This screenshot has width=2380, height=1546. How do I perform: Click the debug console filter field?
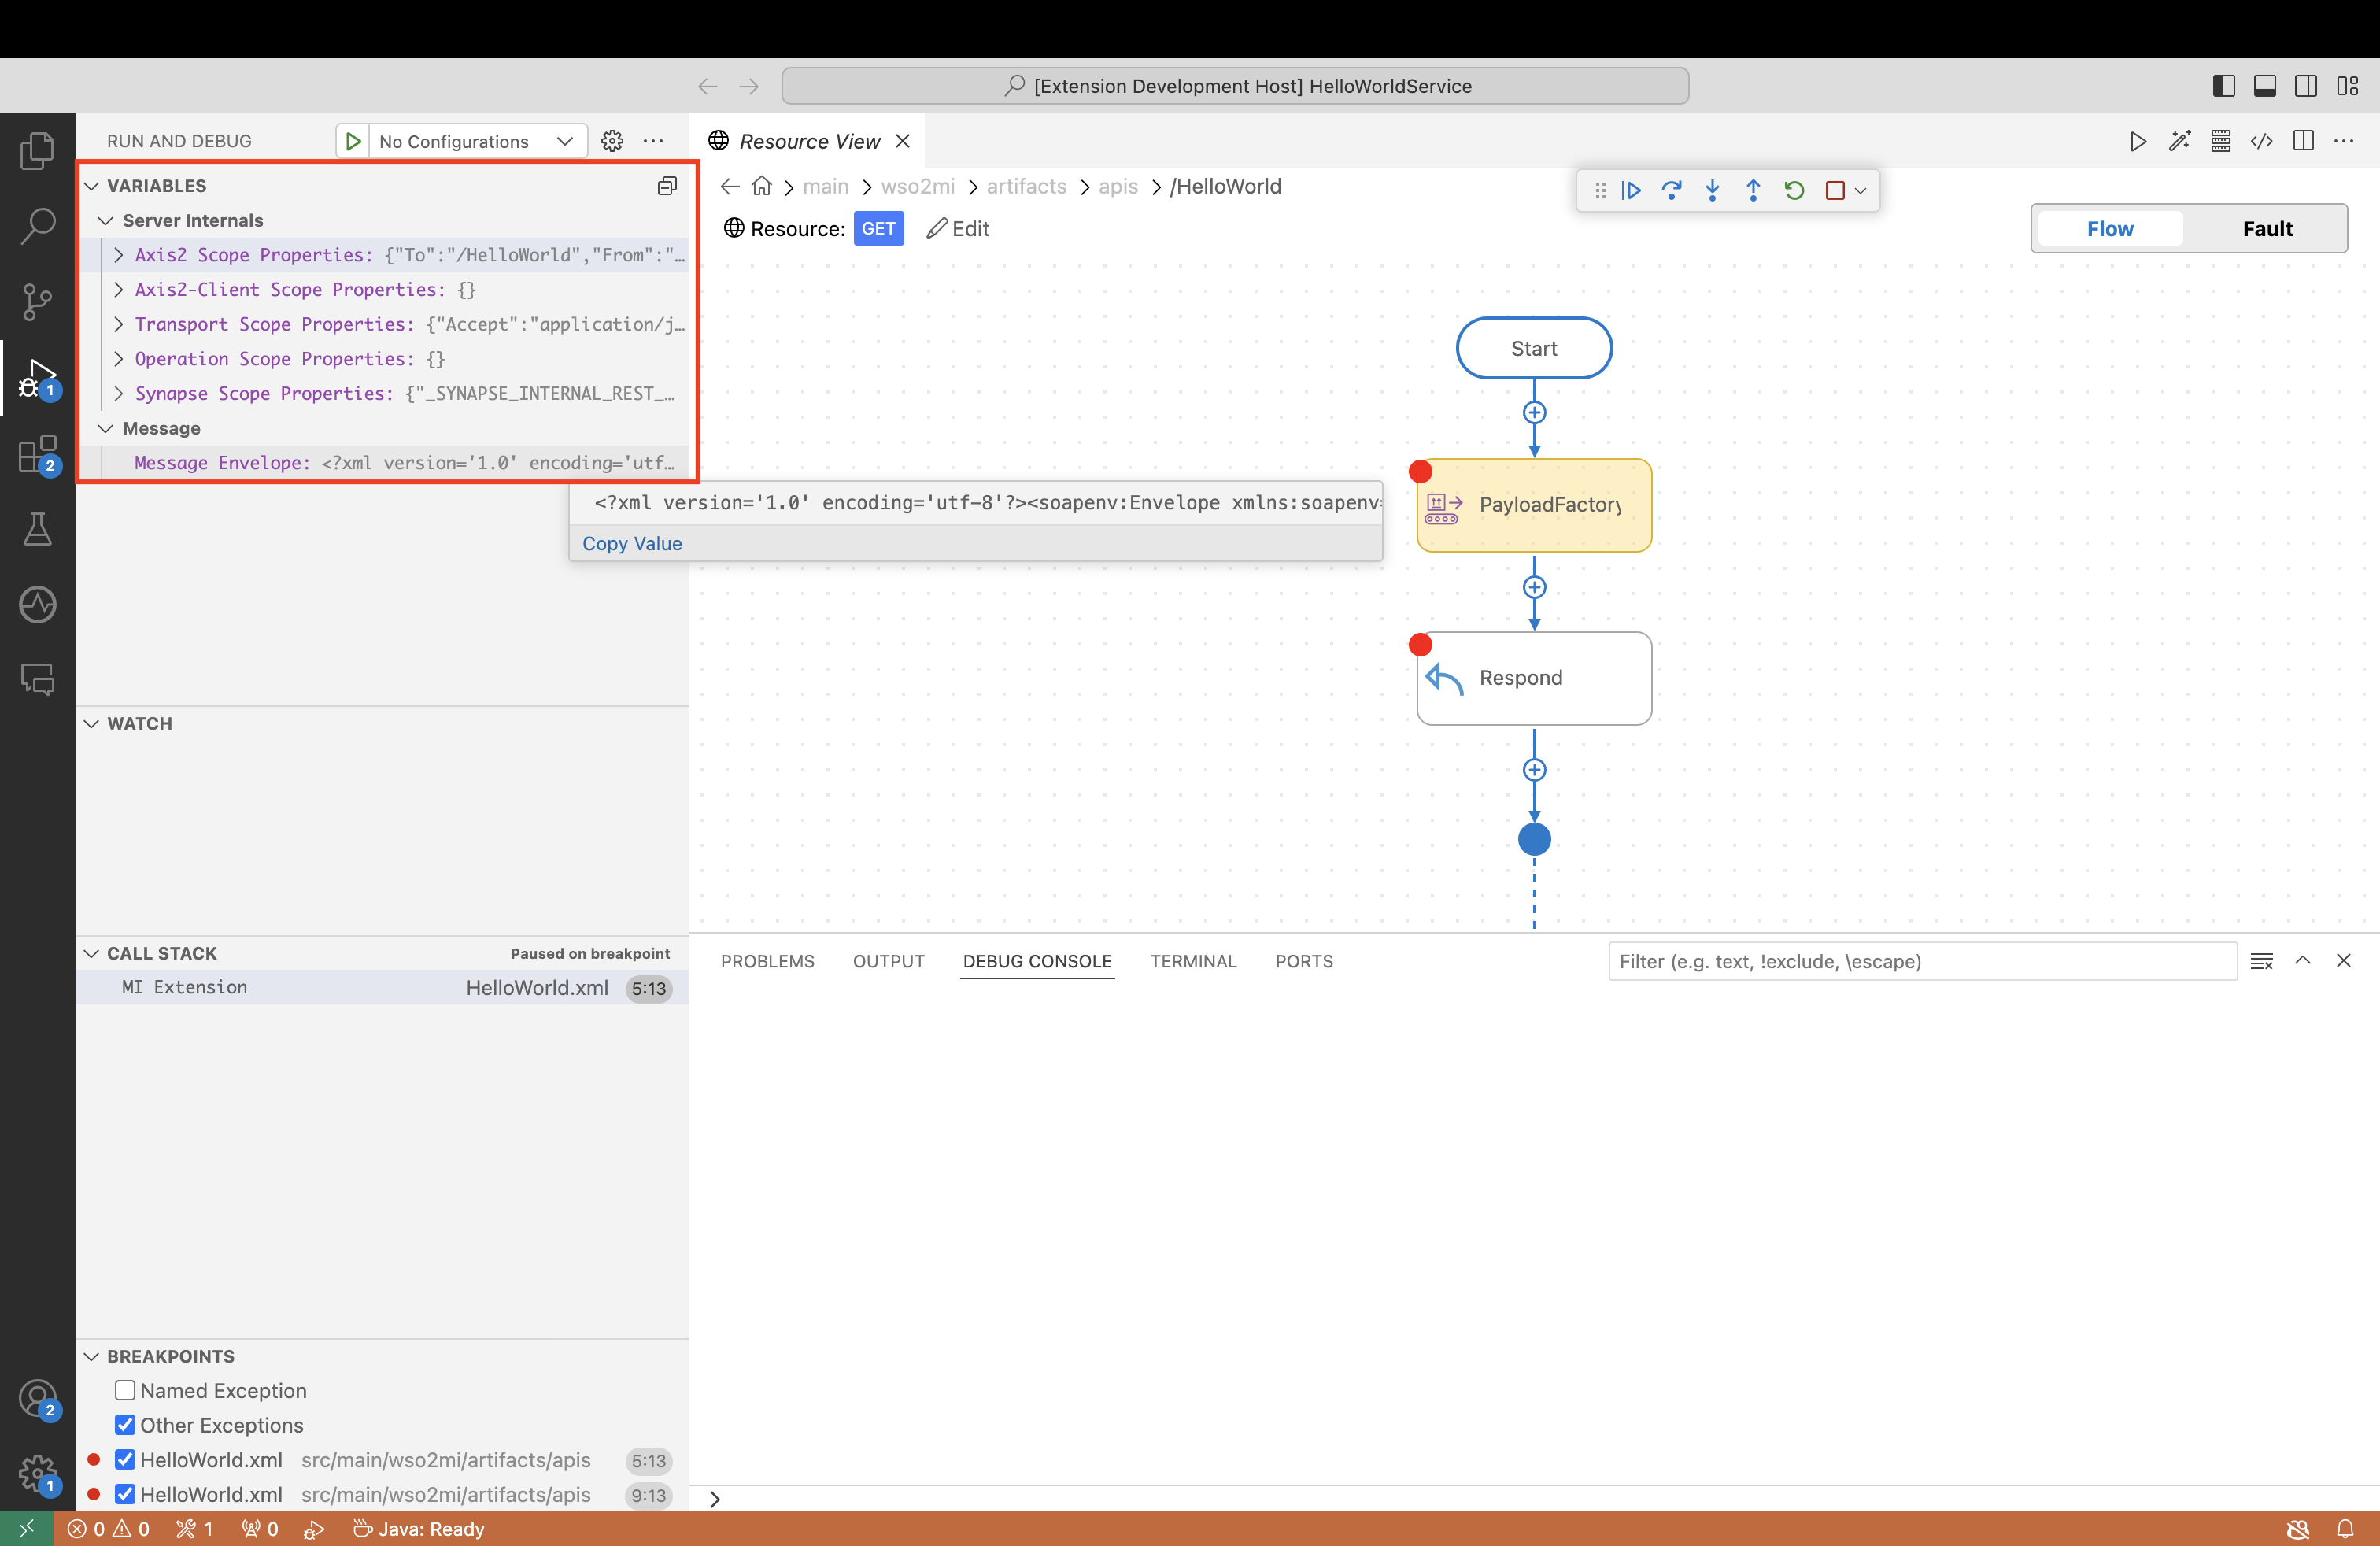[x=1921, y=961]
